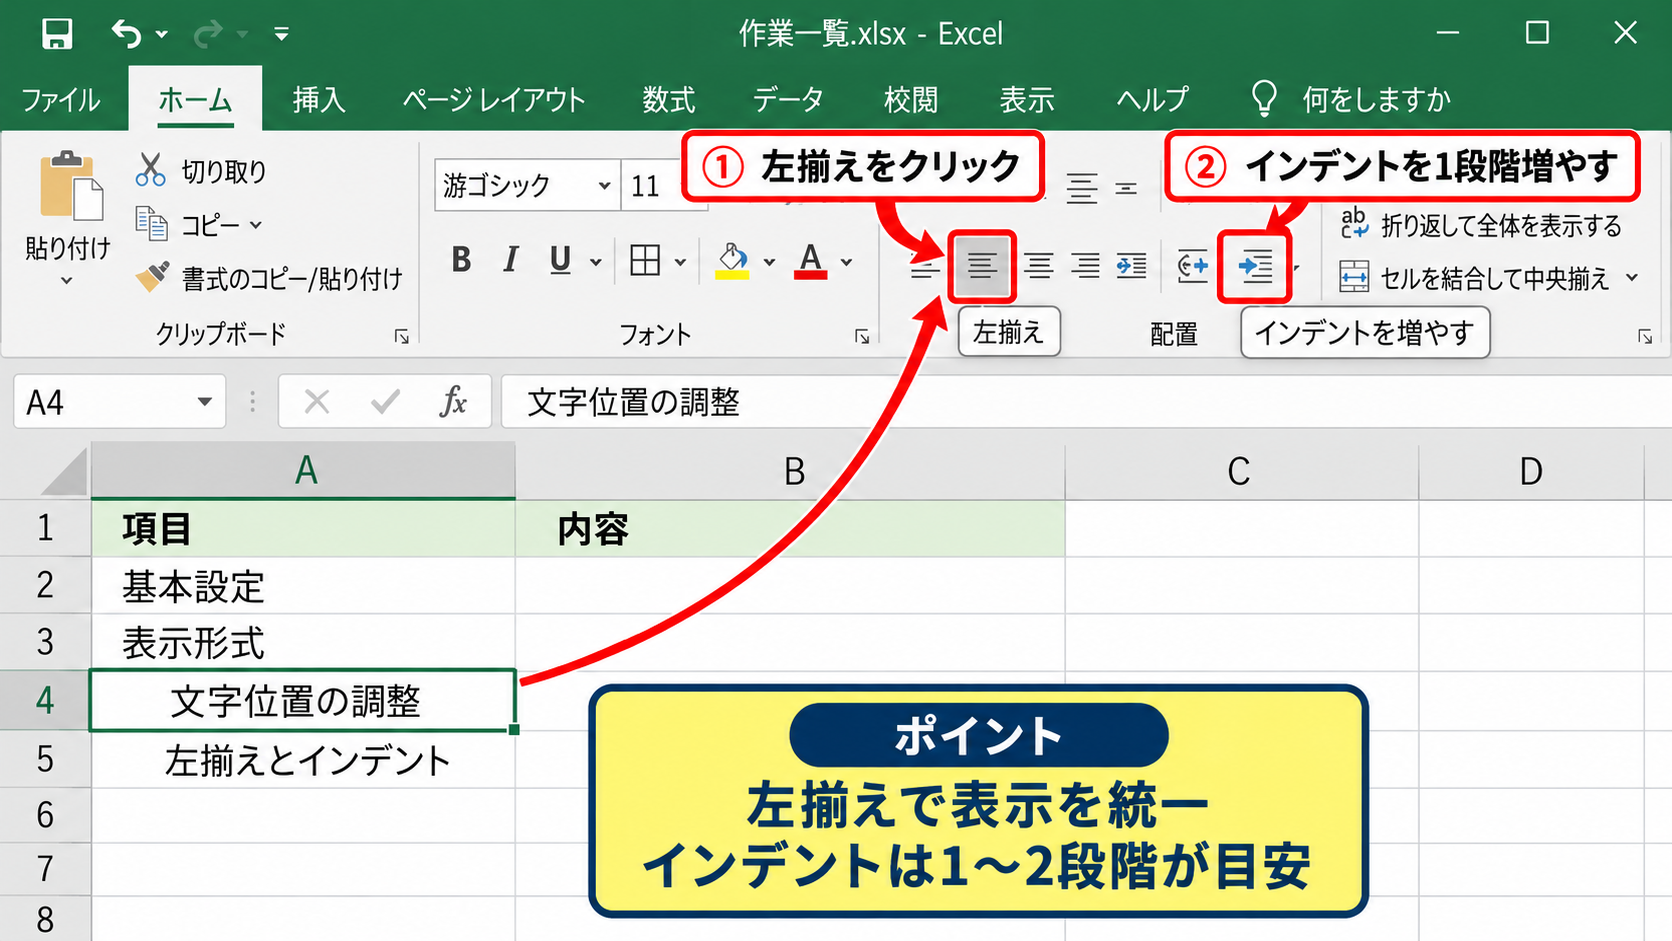
Task: Open the ファイル tab
Action: (61, 99)
